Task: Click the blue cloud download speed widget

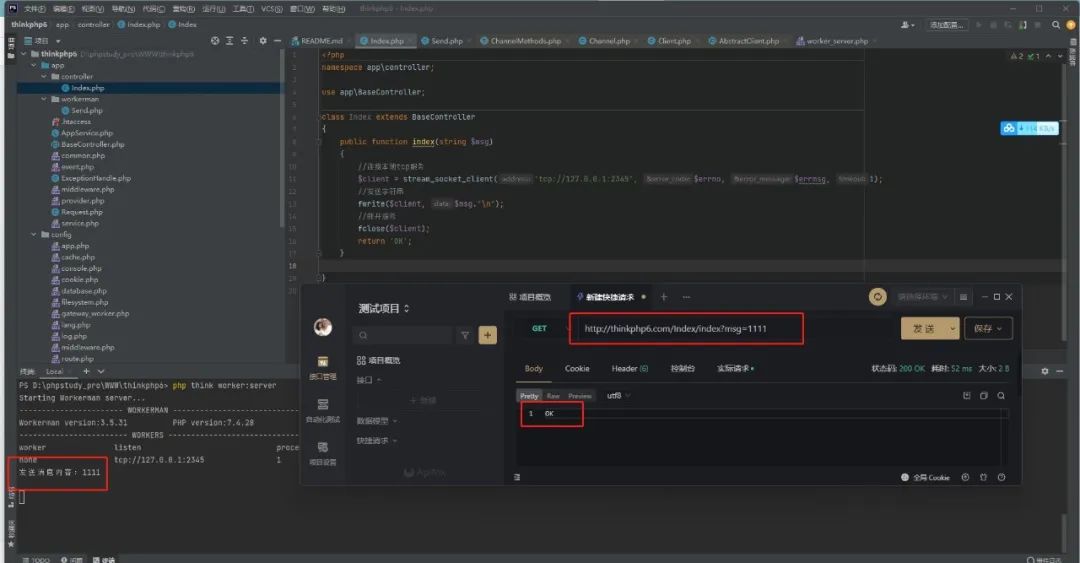Action: click(1029, 128)
